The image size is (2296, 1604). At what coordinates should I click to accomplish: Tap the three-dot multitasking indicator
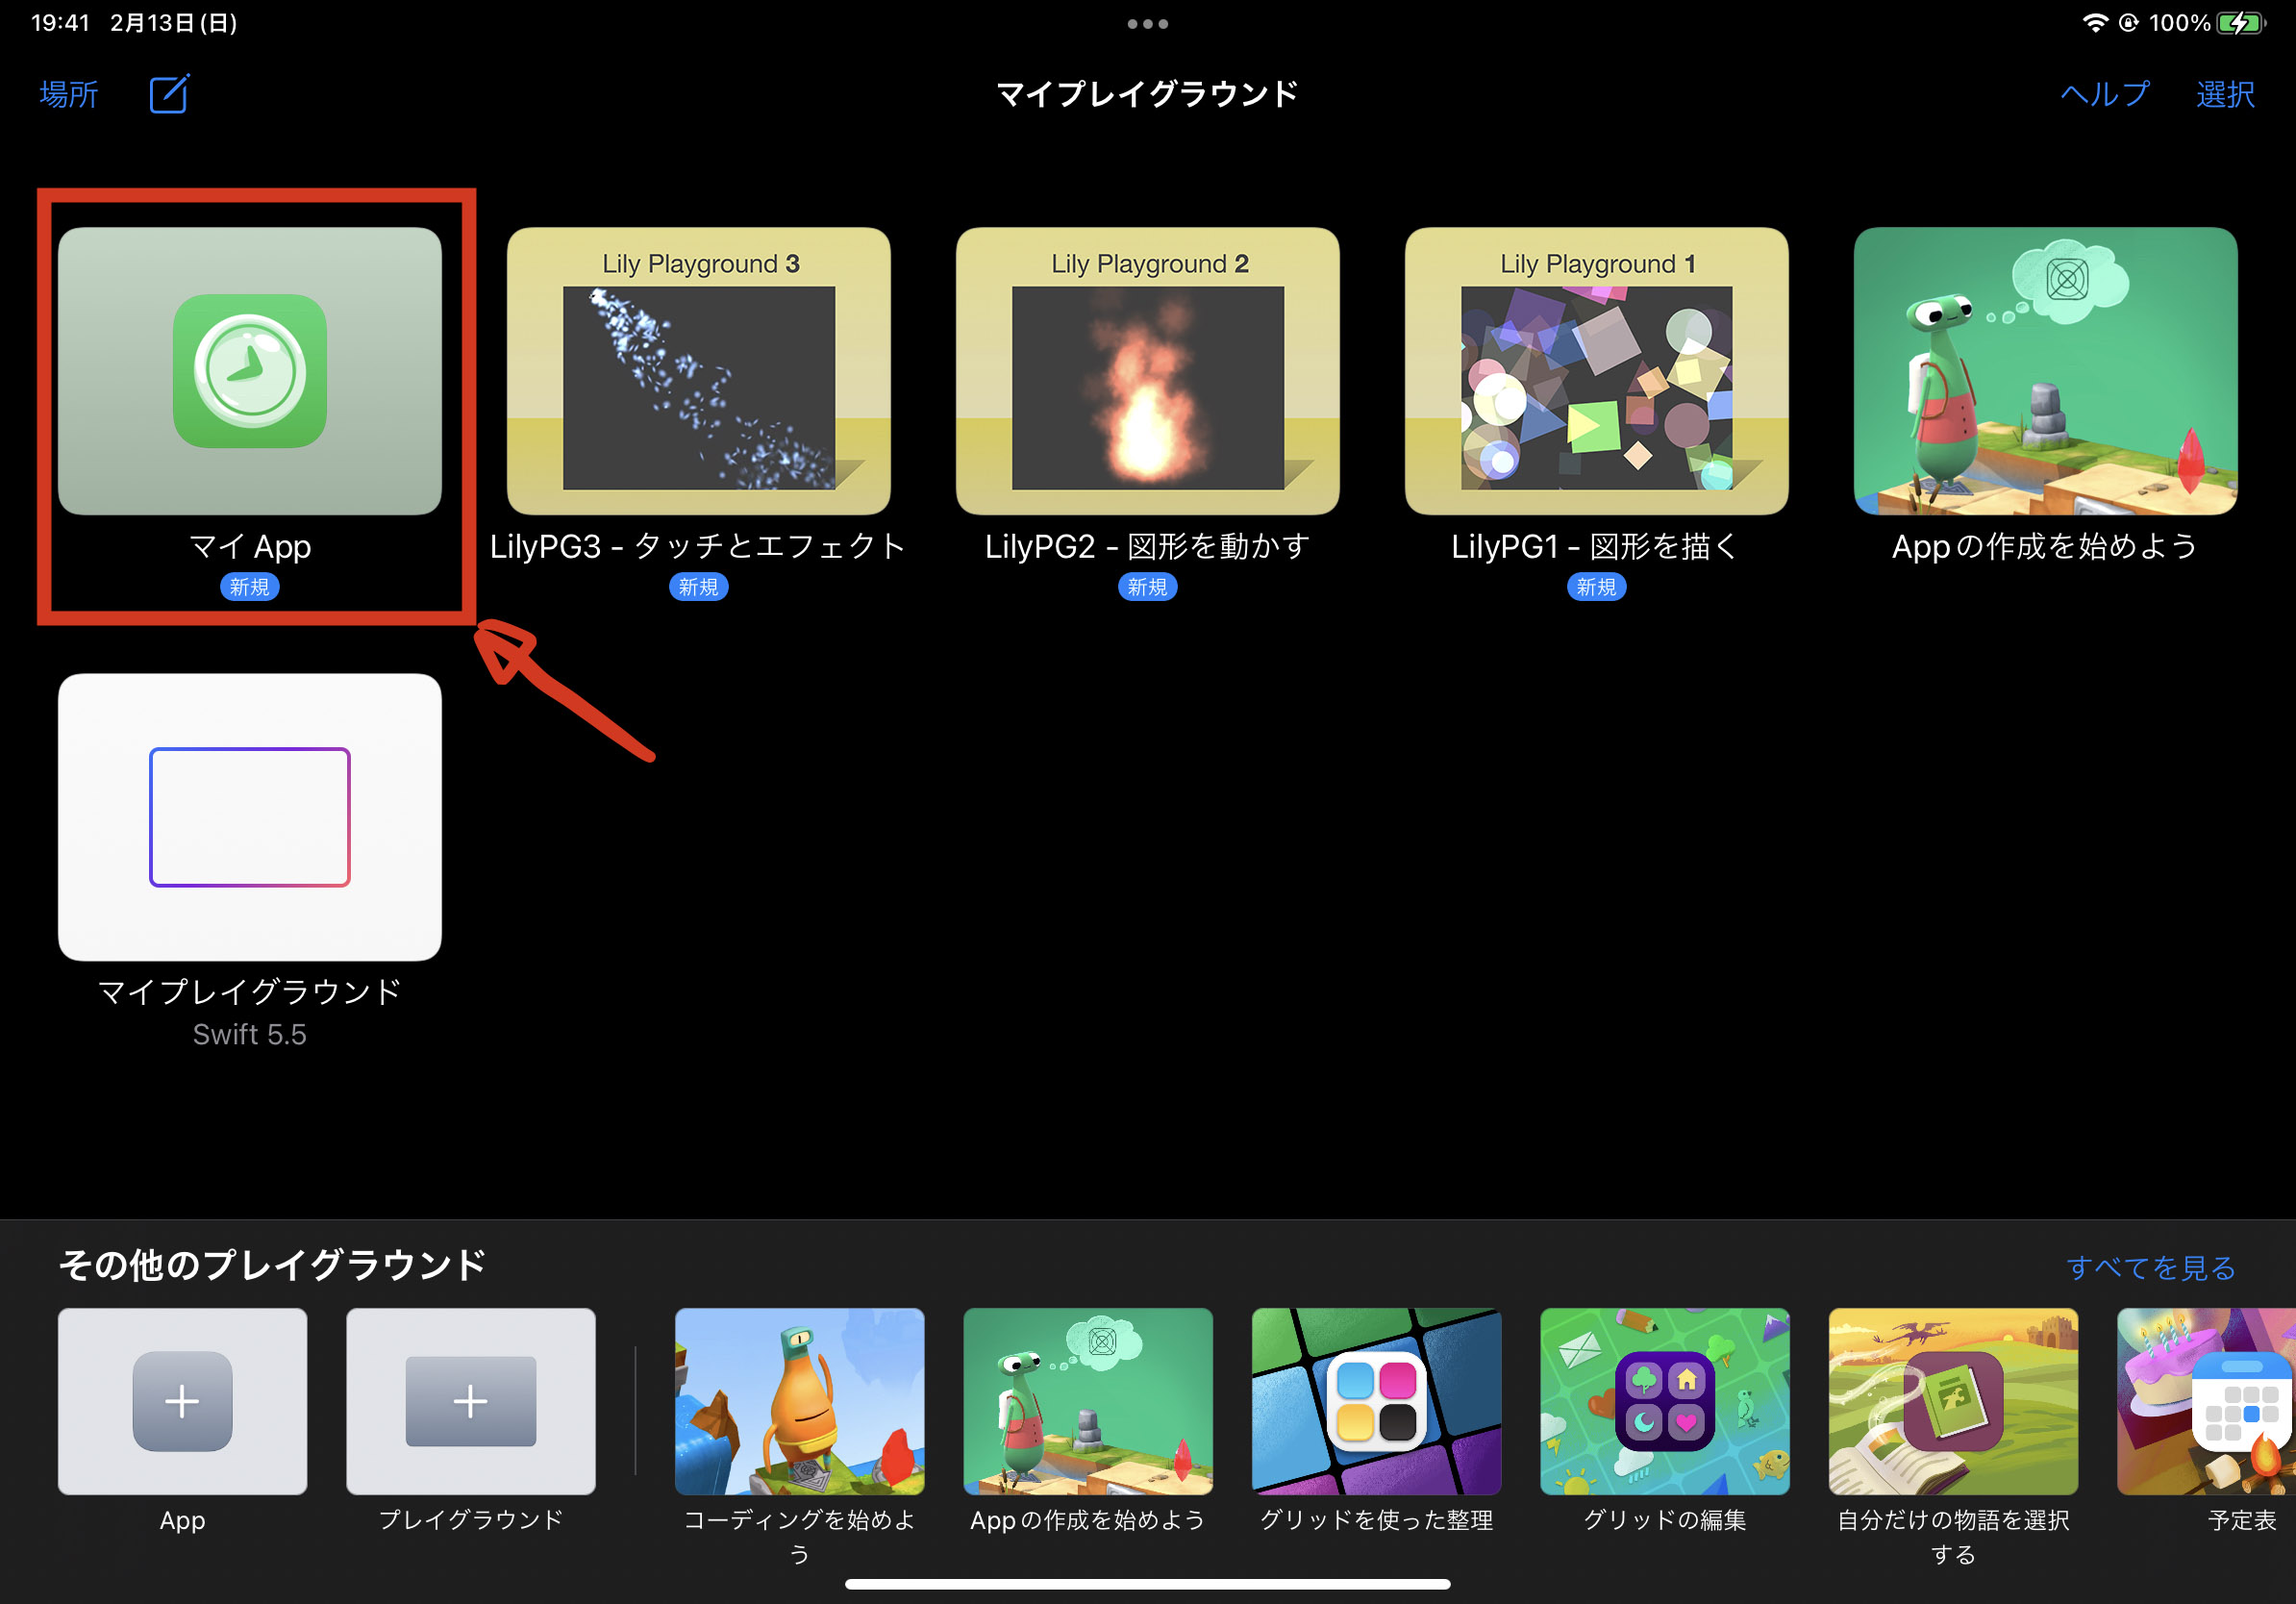pos(1148,24)
